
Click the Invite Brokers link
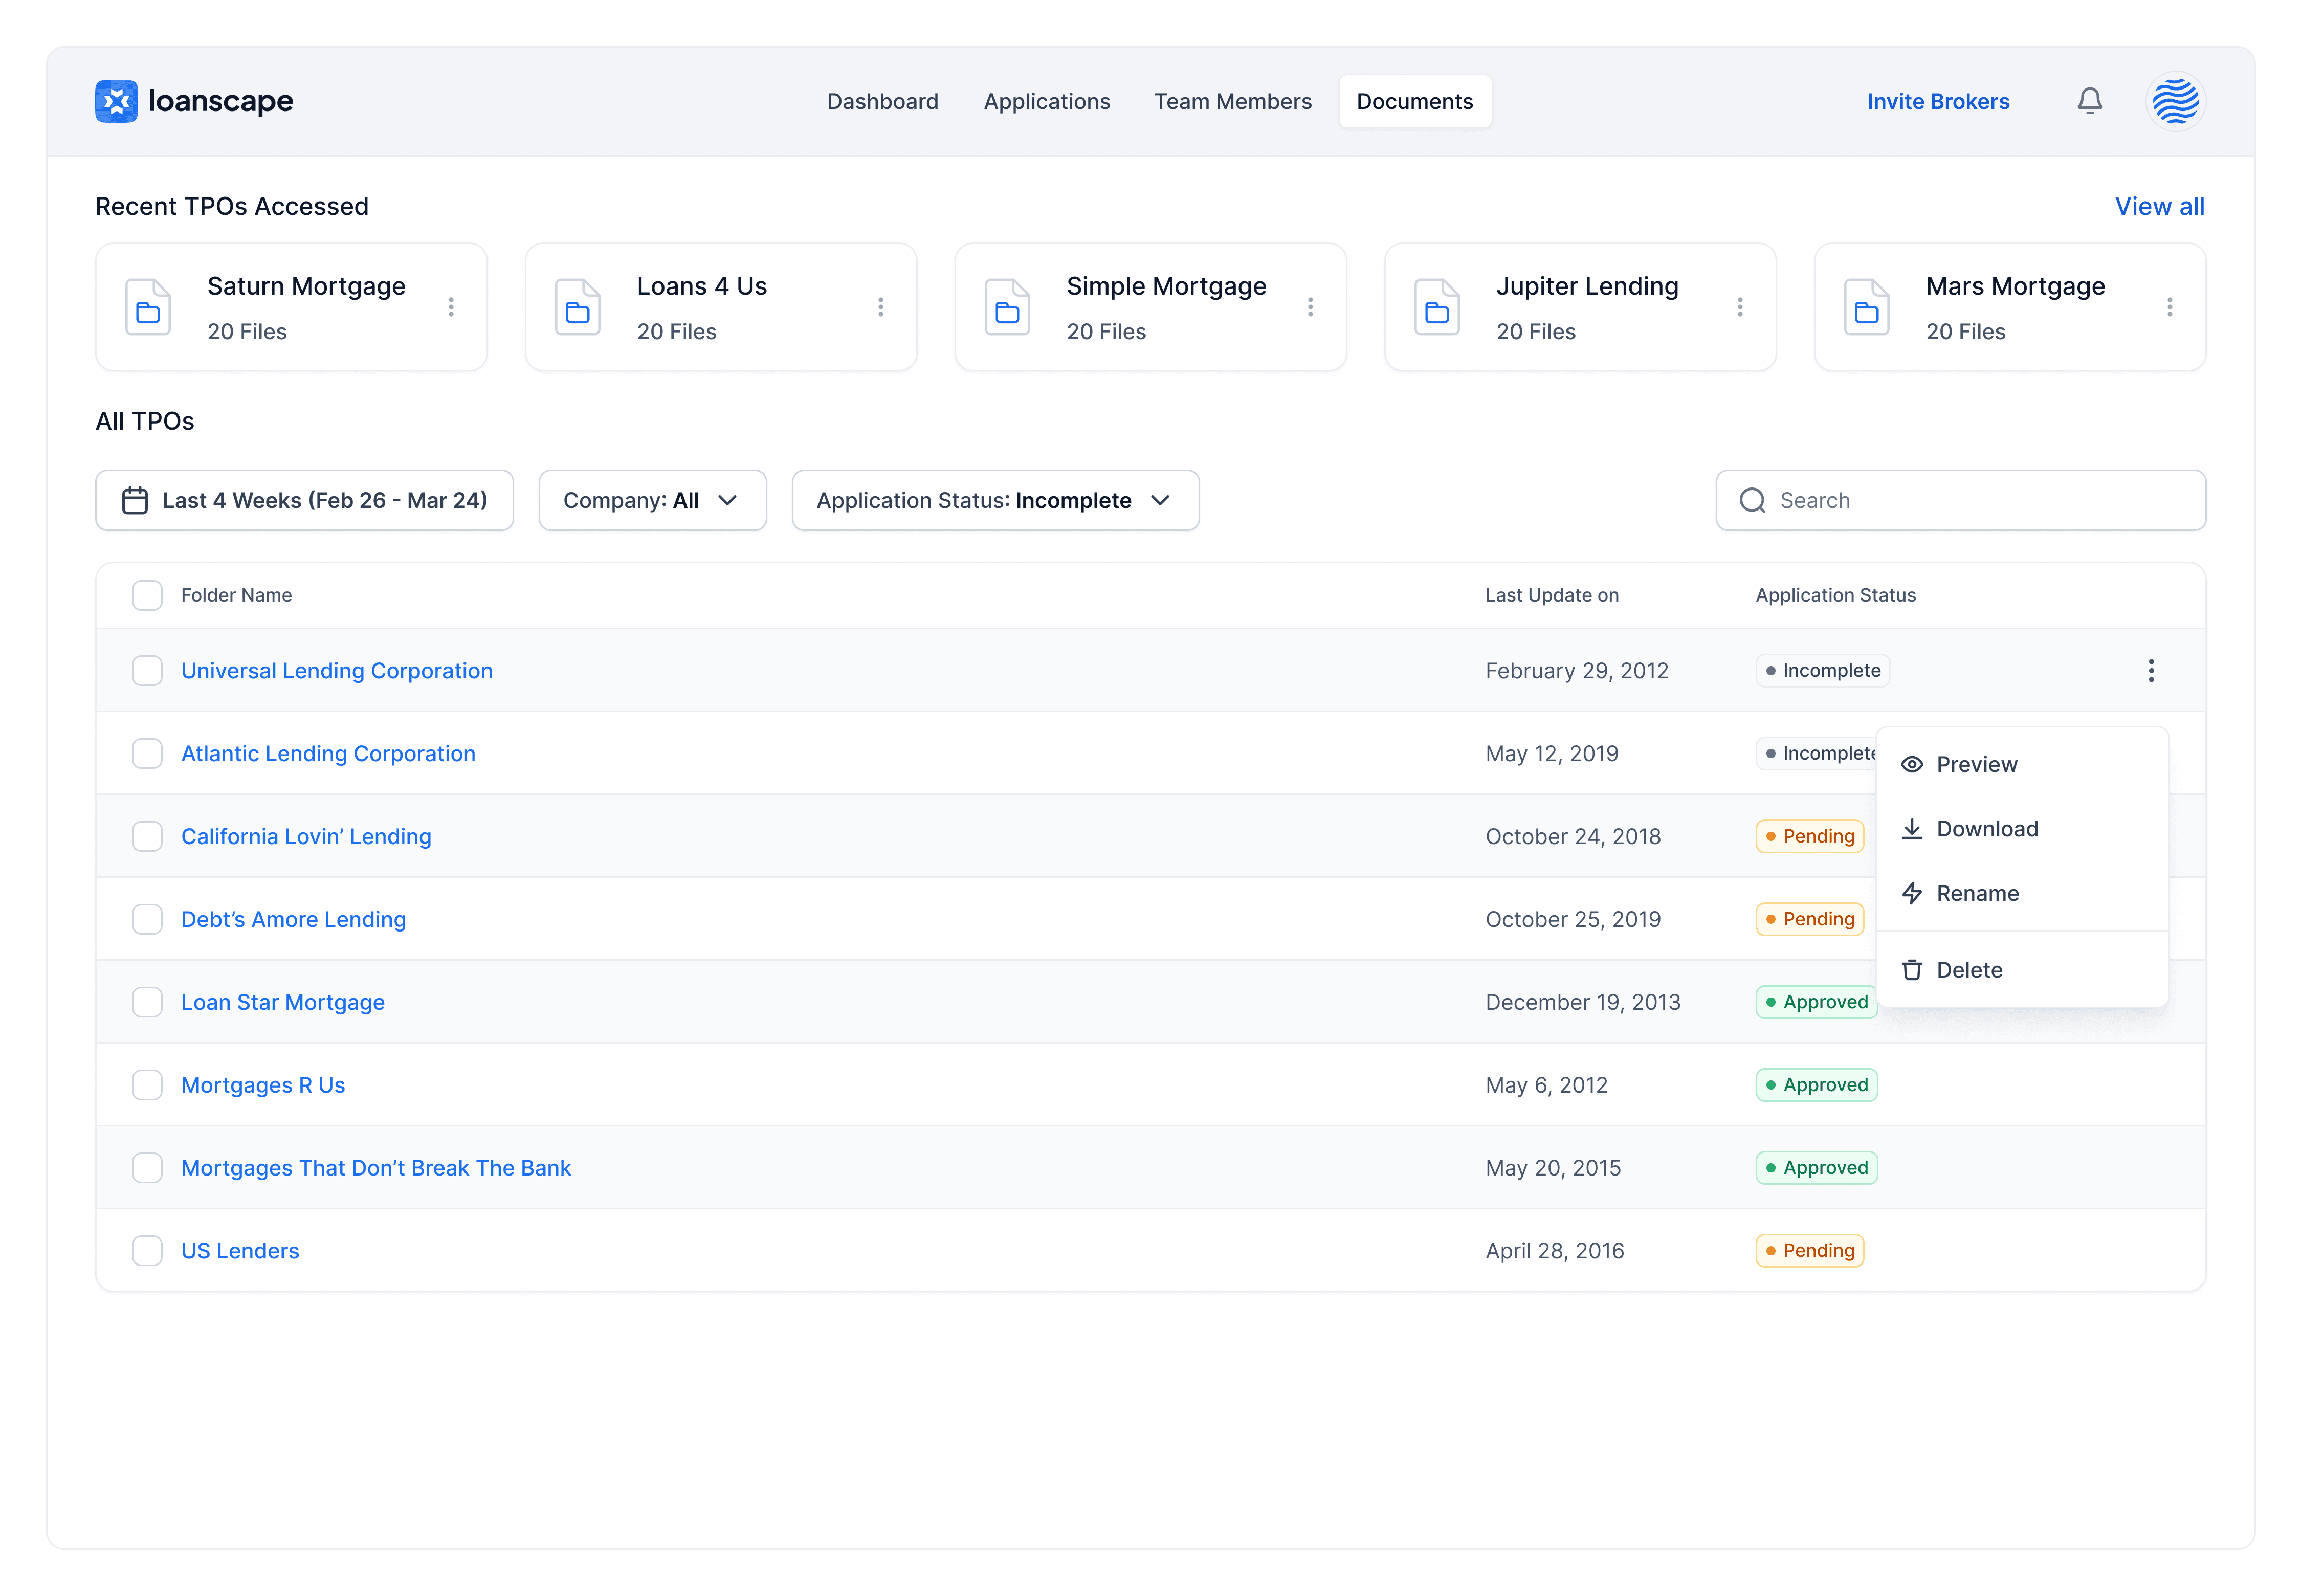tap(1937, 101)
